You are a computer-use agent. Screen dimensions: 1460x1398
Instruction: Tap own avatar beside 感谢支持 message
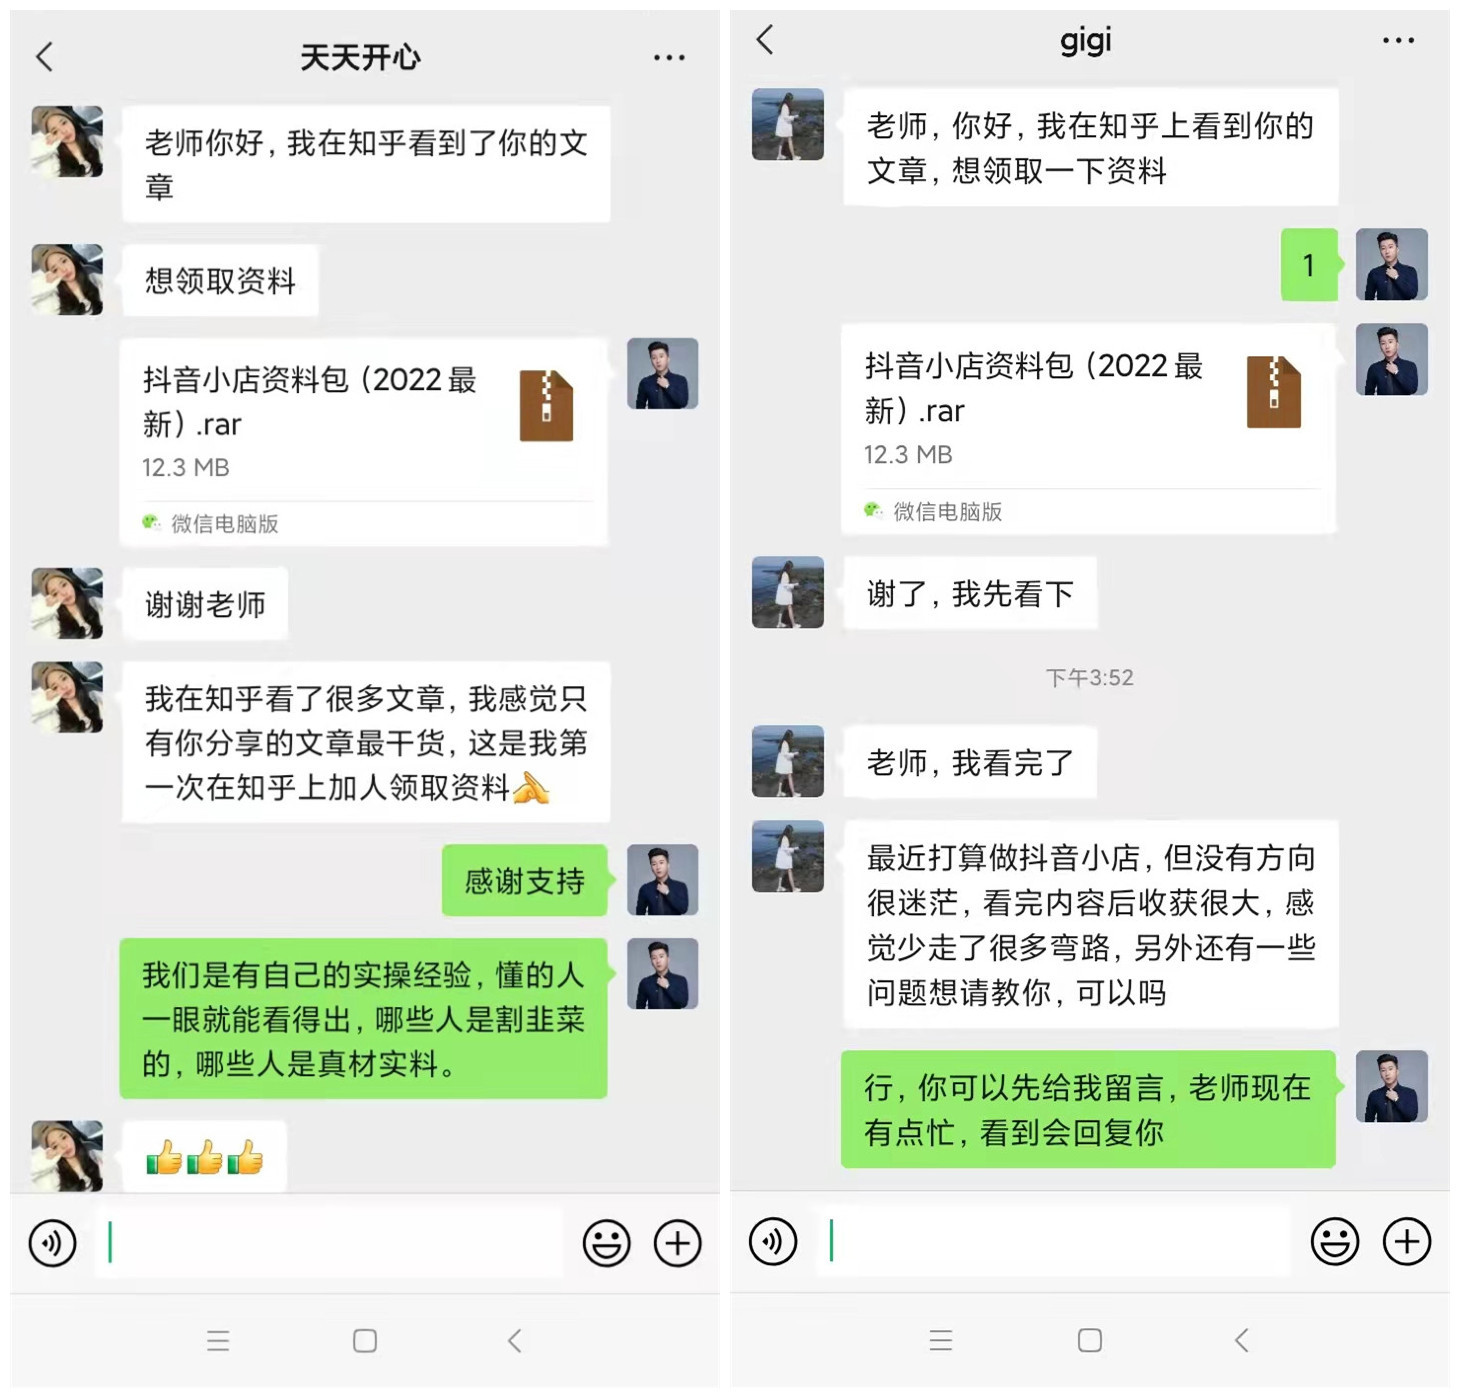tap(663, 880)
